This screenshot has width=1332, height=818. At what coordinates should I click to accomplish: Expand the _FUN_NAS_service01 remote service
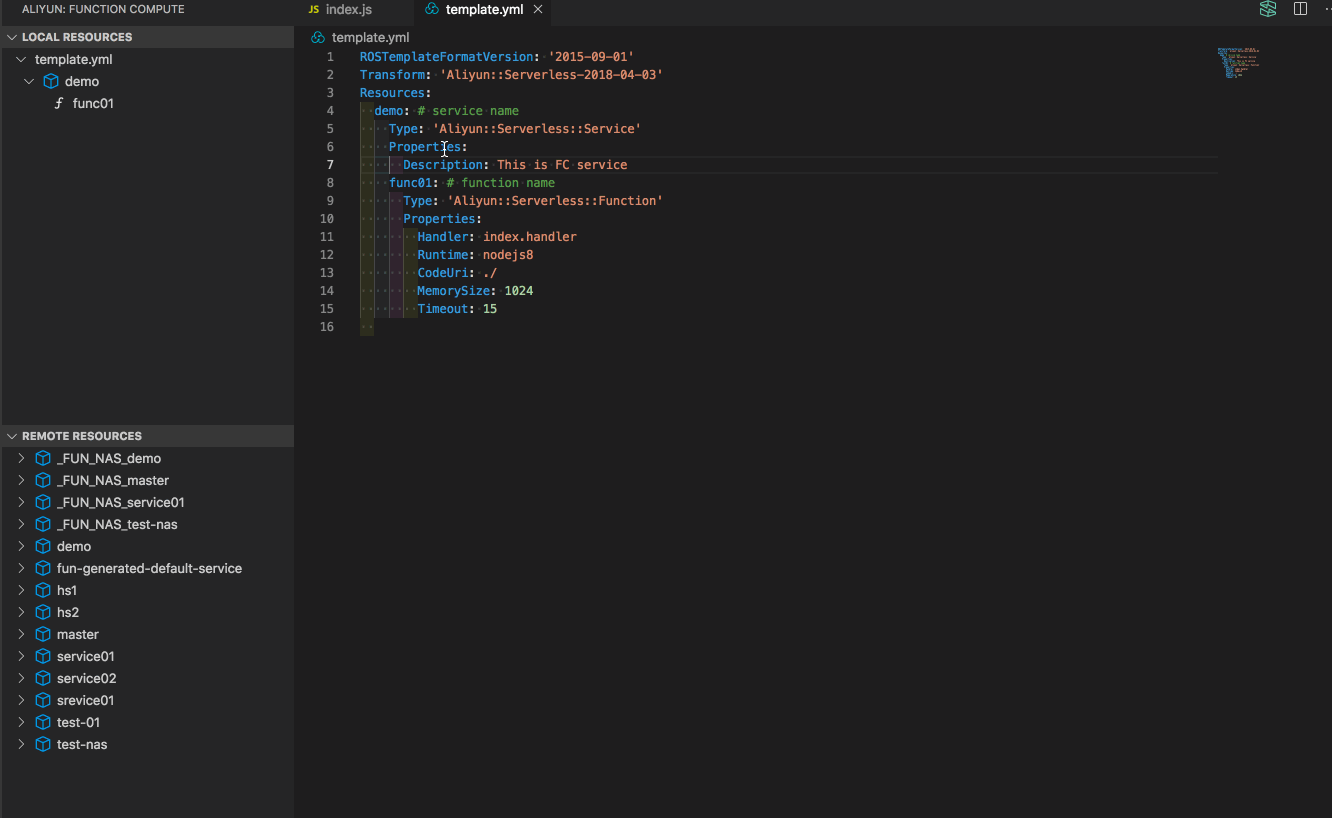coord(21,502)
